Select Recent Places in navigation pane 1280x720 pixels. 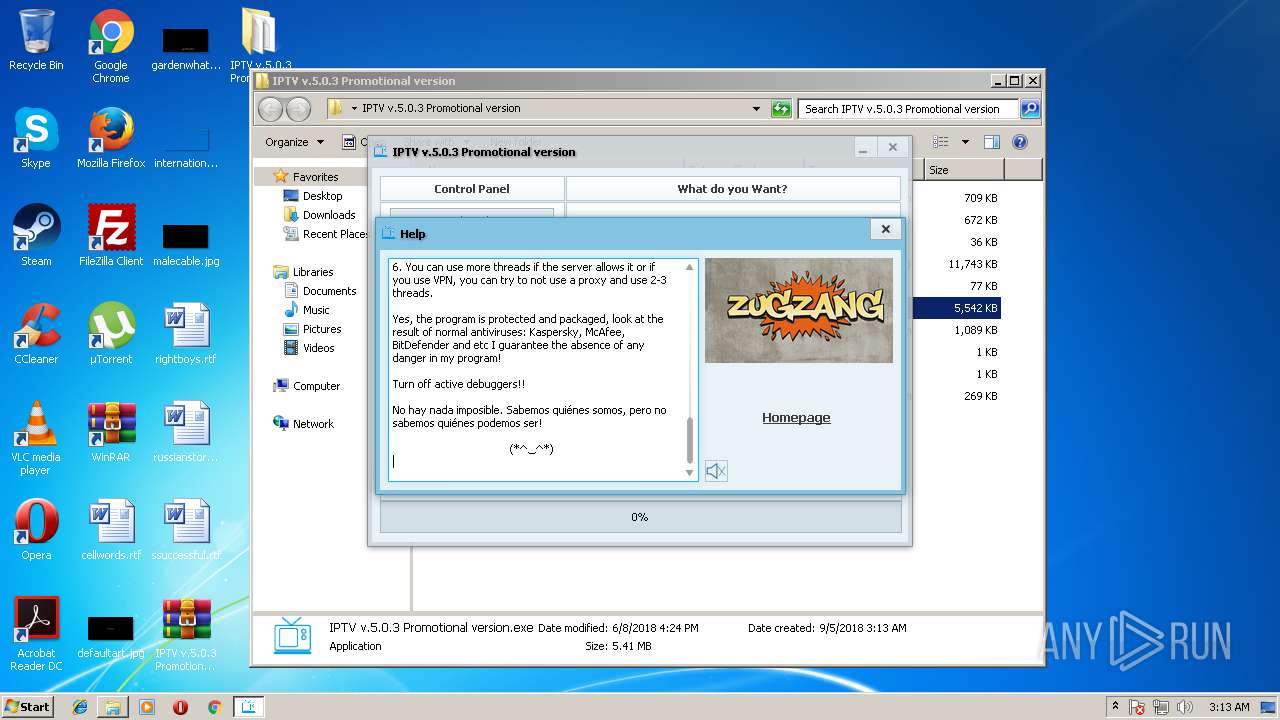(335, 234)
